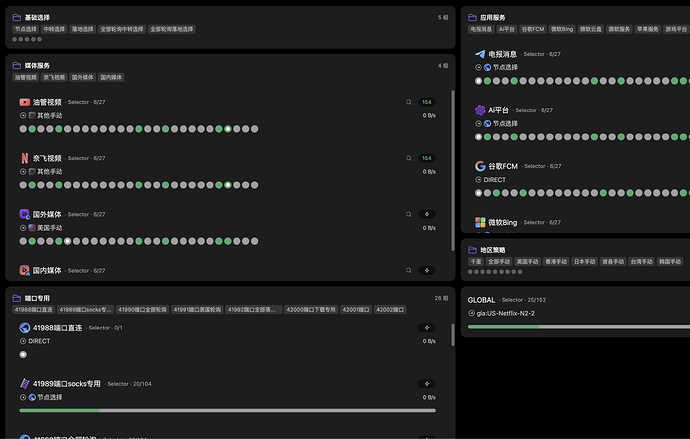Click the 国内媒体 group icon
The image size is (690, 439).
[25, 270]
